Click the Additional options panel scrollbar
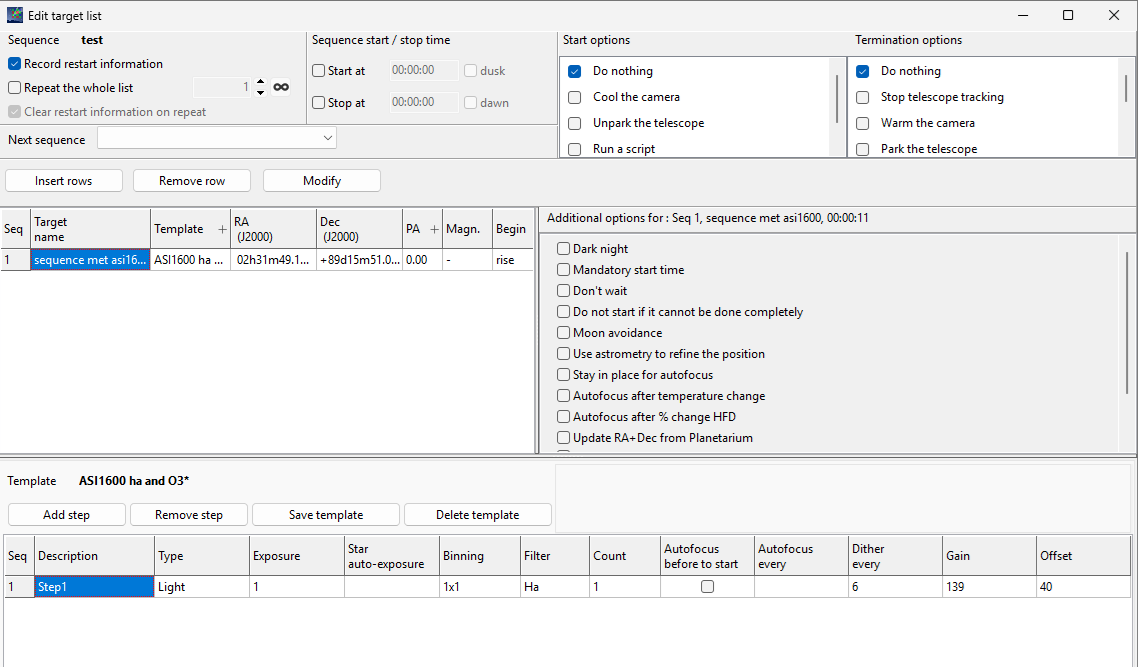Screen dimensions: 1138x667 [1127, 323]
